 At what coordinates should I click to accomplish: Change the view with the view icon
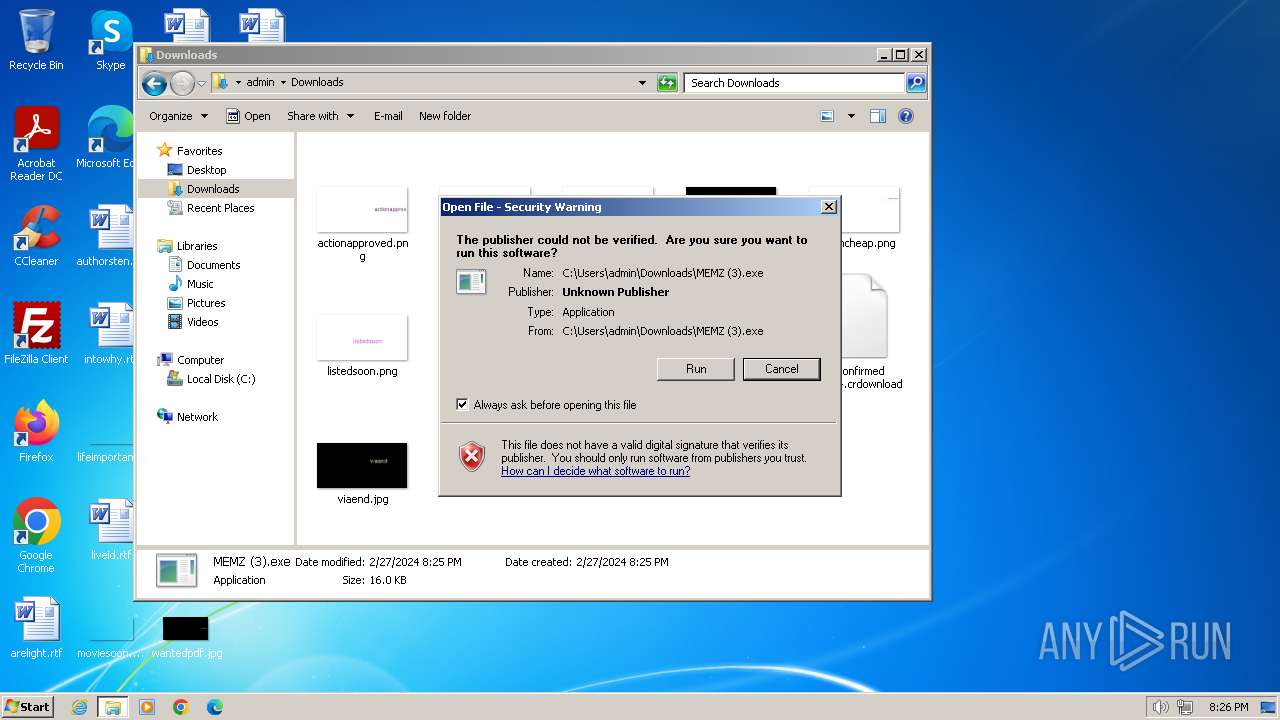tap(827, 116)
